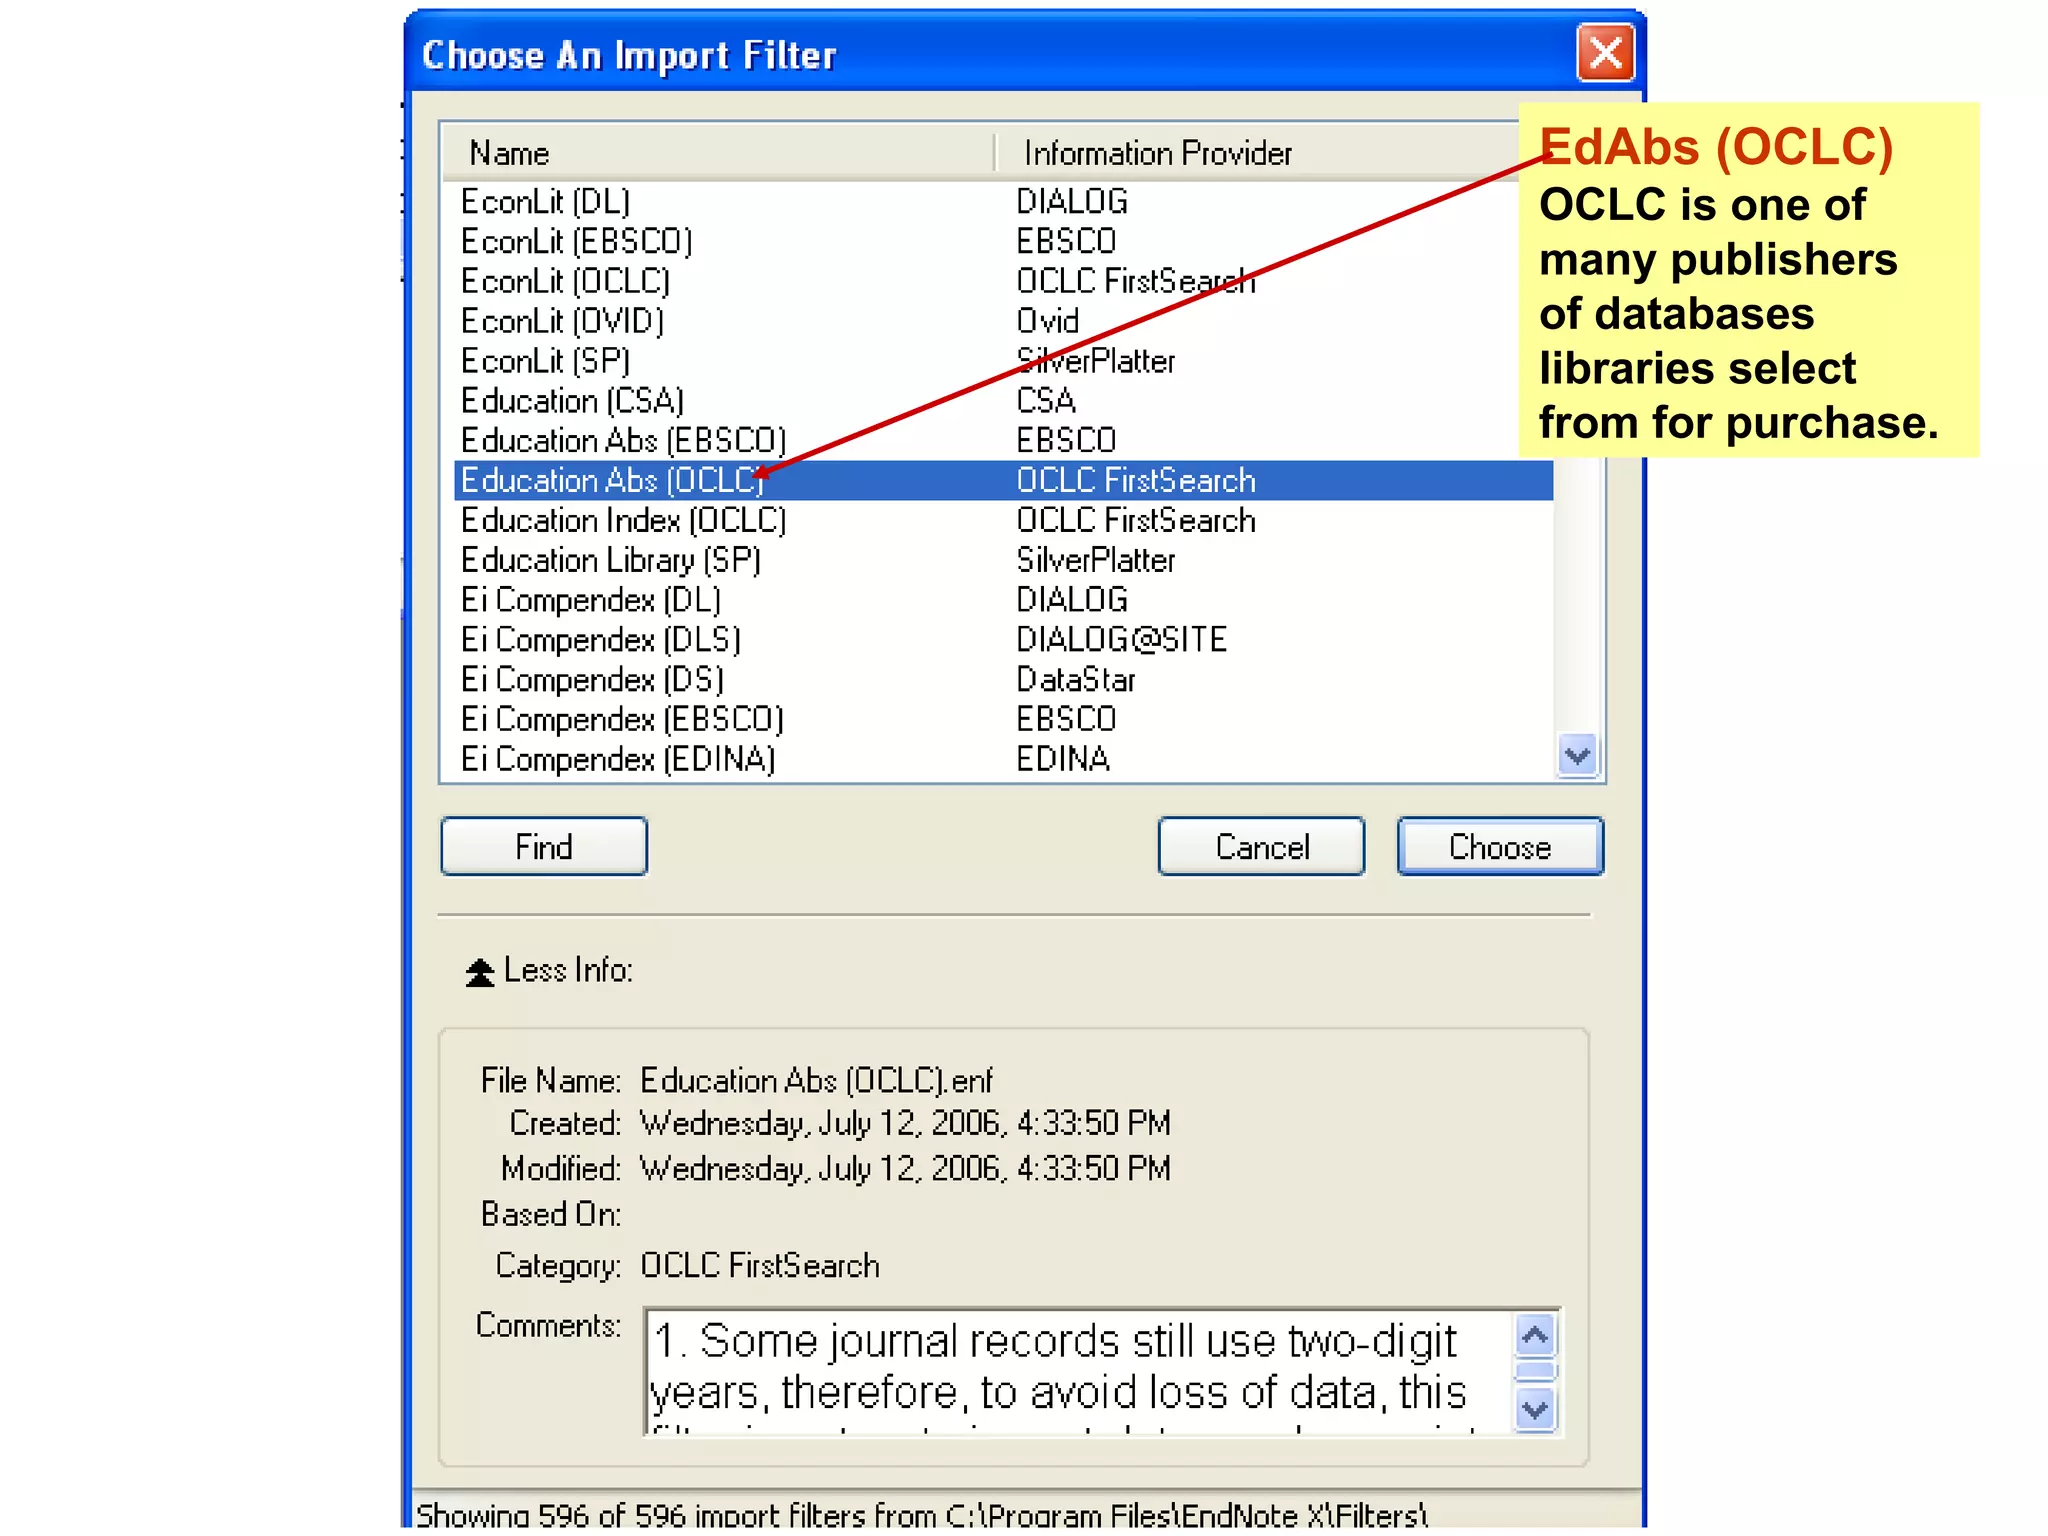
Task: Select the Education Abs (OCLC) filter
Action: (x=1003, y=480)
